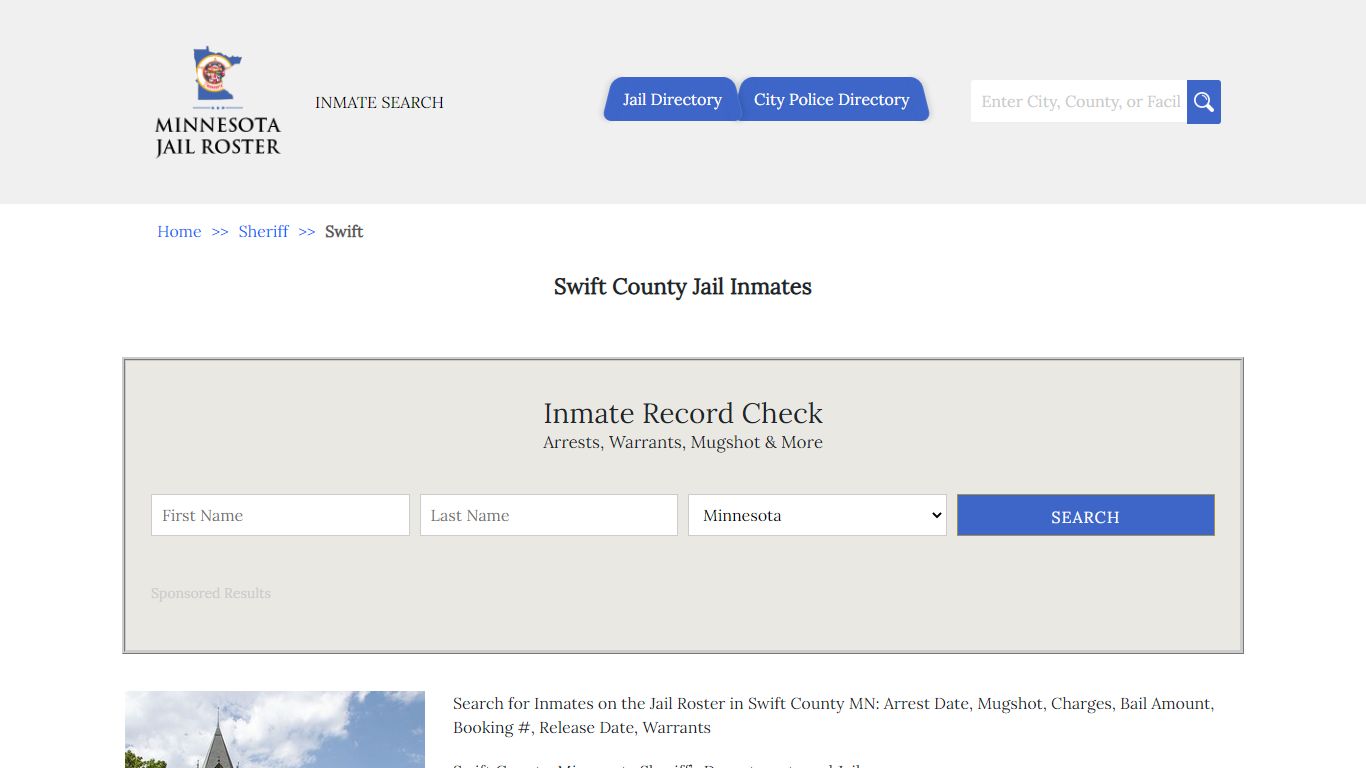Screen dimensions: 1366x768
Task: Click the 'Search for Inmates on the Jail Roster' paragraph
Action: pyautogui.click(x=833, y=716)
